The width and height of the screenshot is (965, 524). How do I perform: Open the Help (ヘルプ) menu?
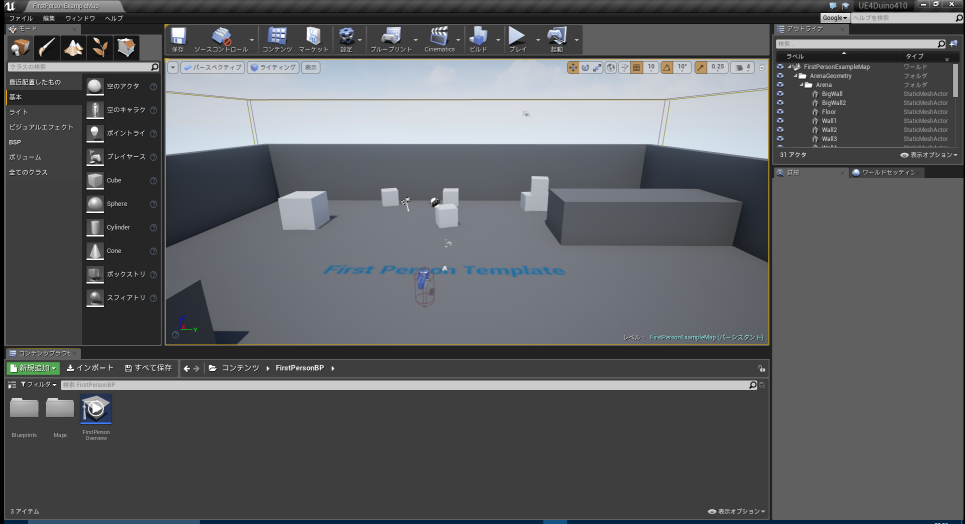[114, 18]
